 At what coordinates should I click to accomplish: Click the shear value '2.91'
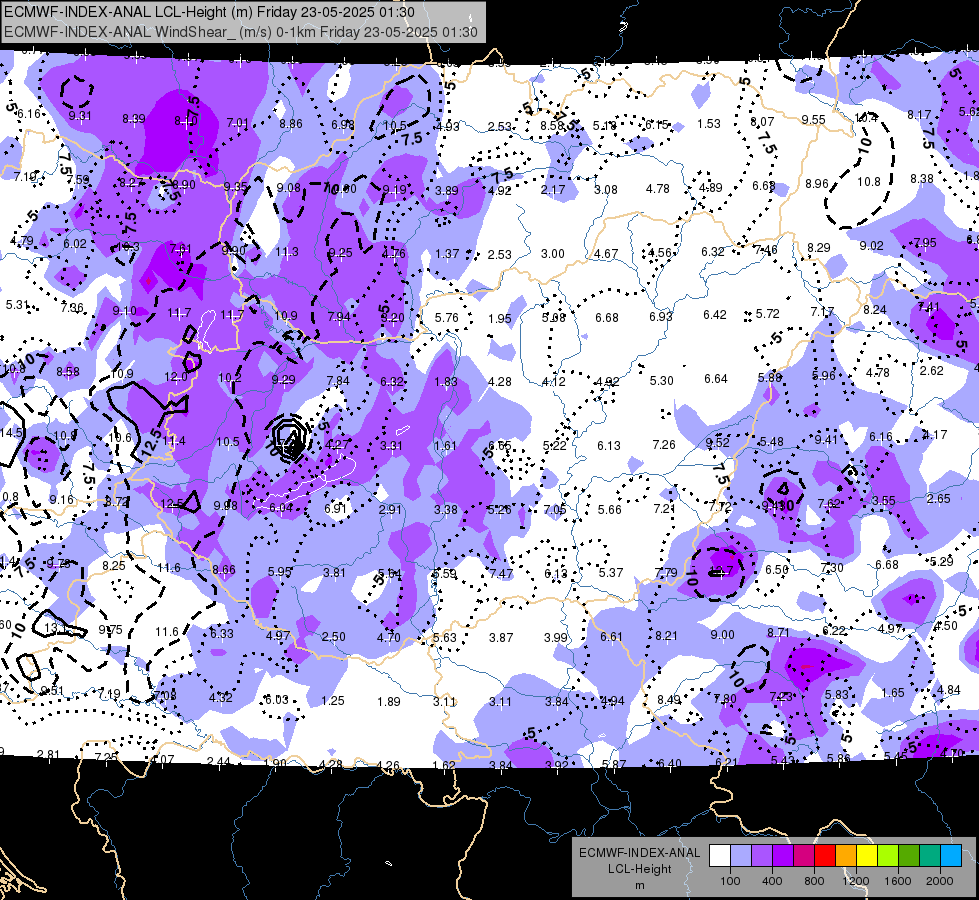tap(390, 510)
